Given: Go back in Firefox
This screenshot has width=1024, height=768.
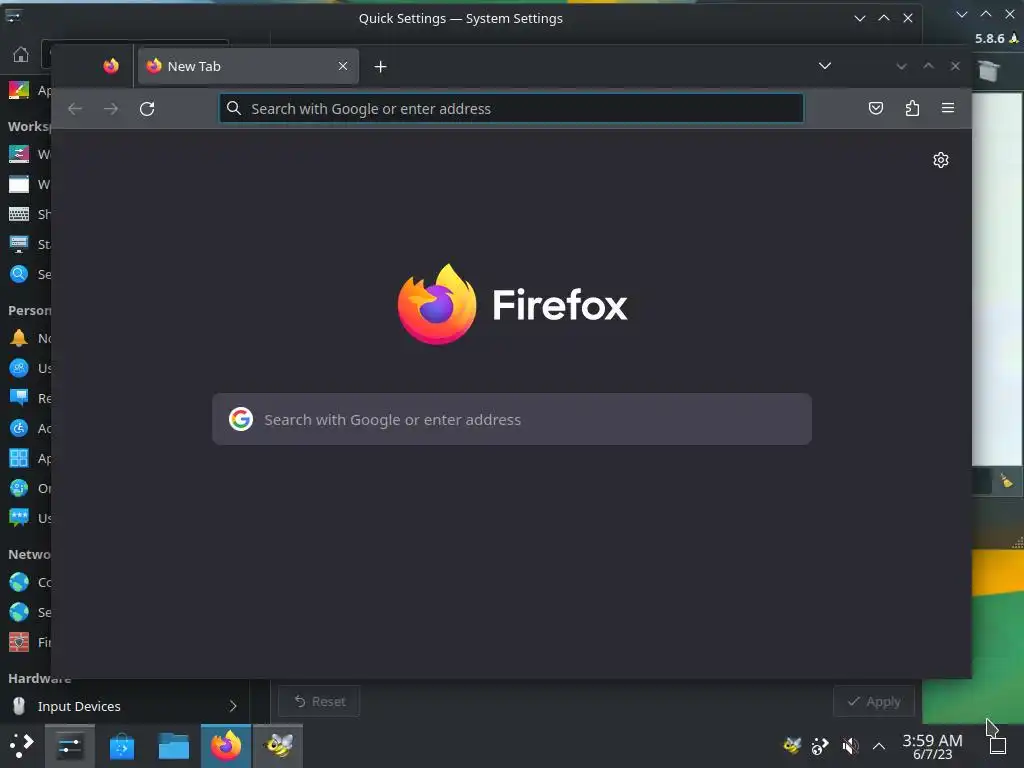Looking at the screenshot, I should 75,108.
